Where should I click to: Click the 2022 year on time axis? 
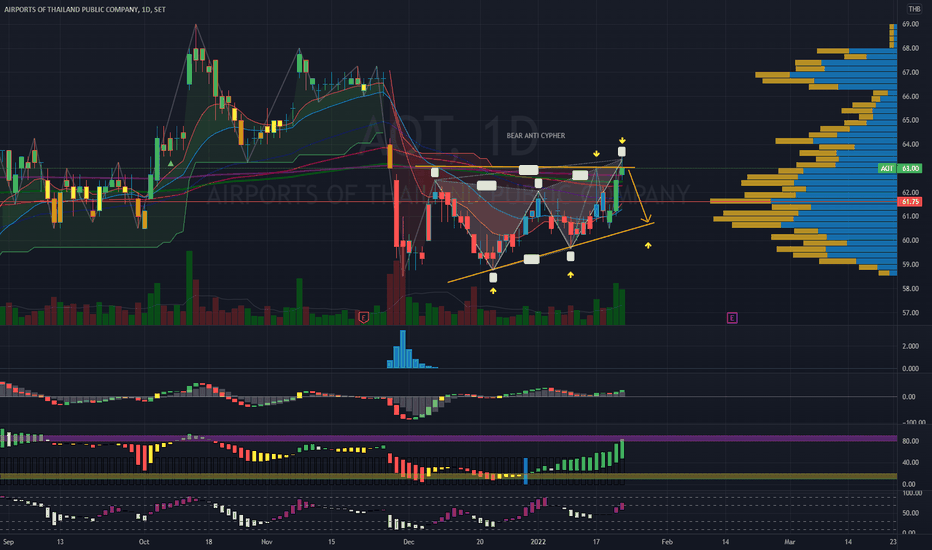(538, 542)
